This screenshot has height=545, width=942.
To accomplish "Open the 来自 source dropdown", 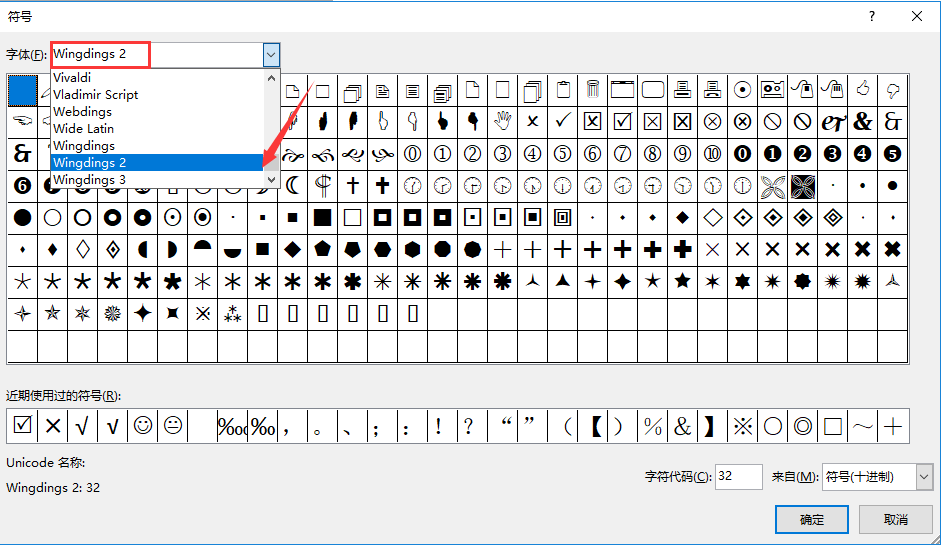I will 924,477.
